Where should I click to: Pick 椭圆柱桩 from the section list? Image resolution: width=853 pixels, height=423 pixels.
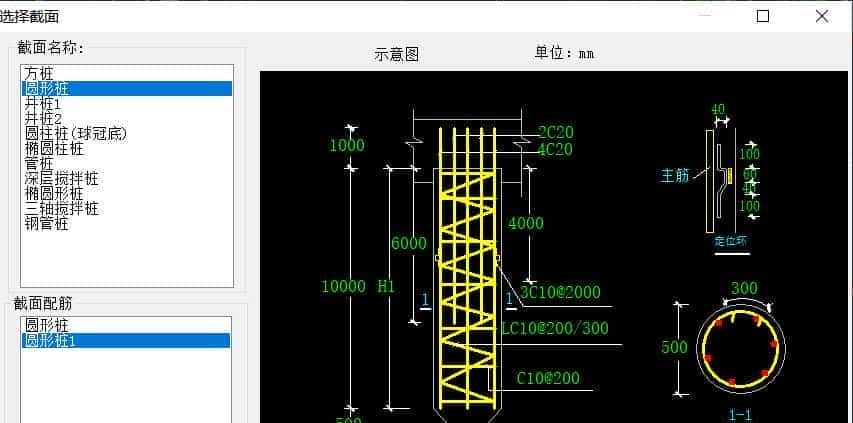[x=54, y=148]
